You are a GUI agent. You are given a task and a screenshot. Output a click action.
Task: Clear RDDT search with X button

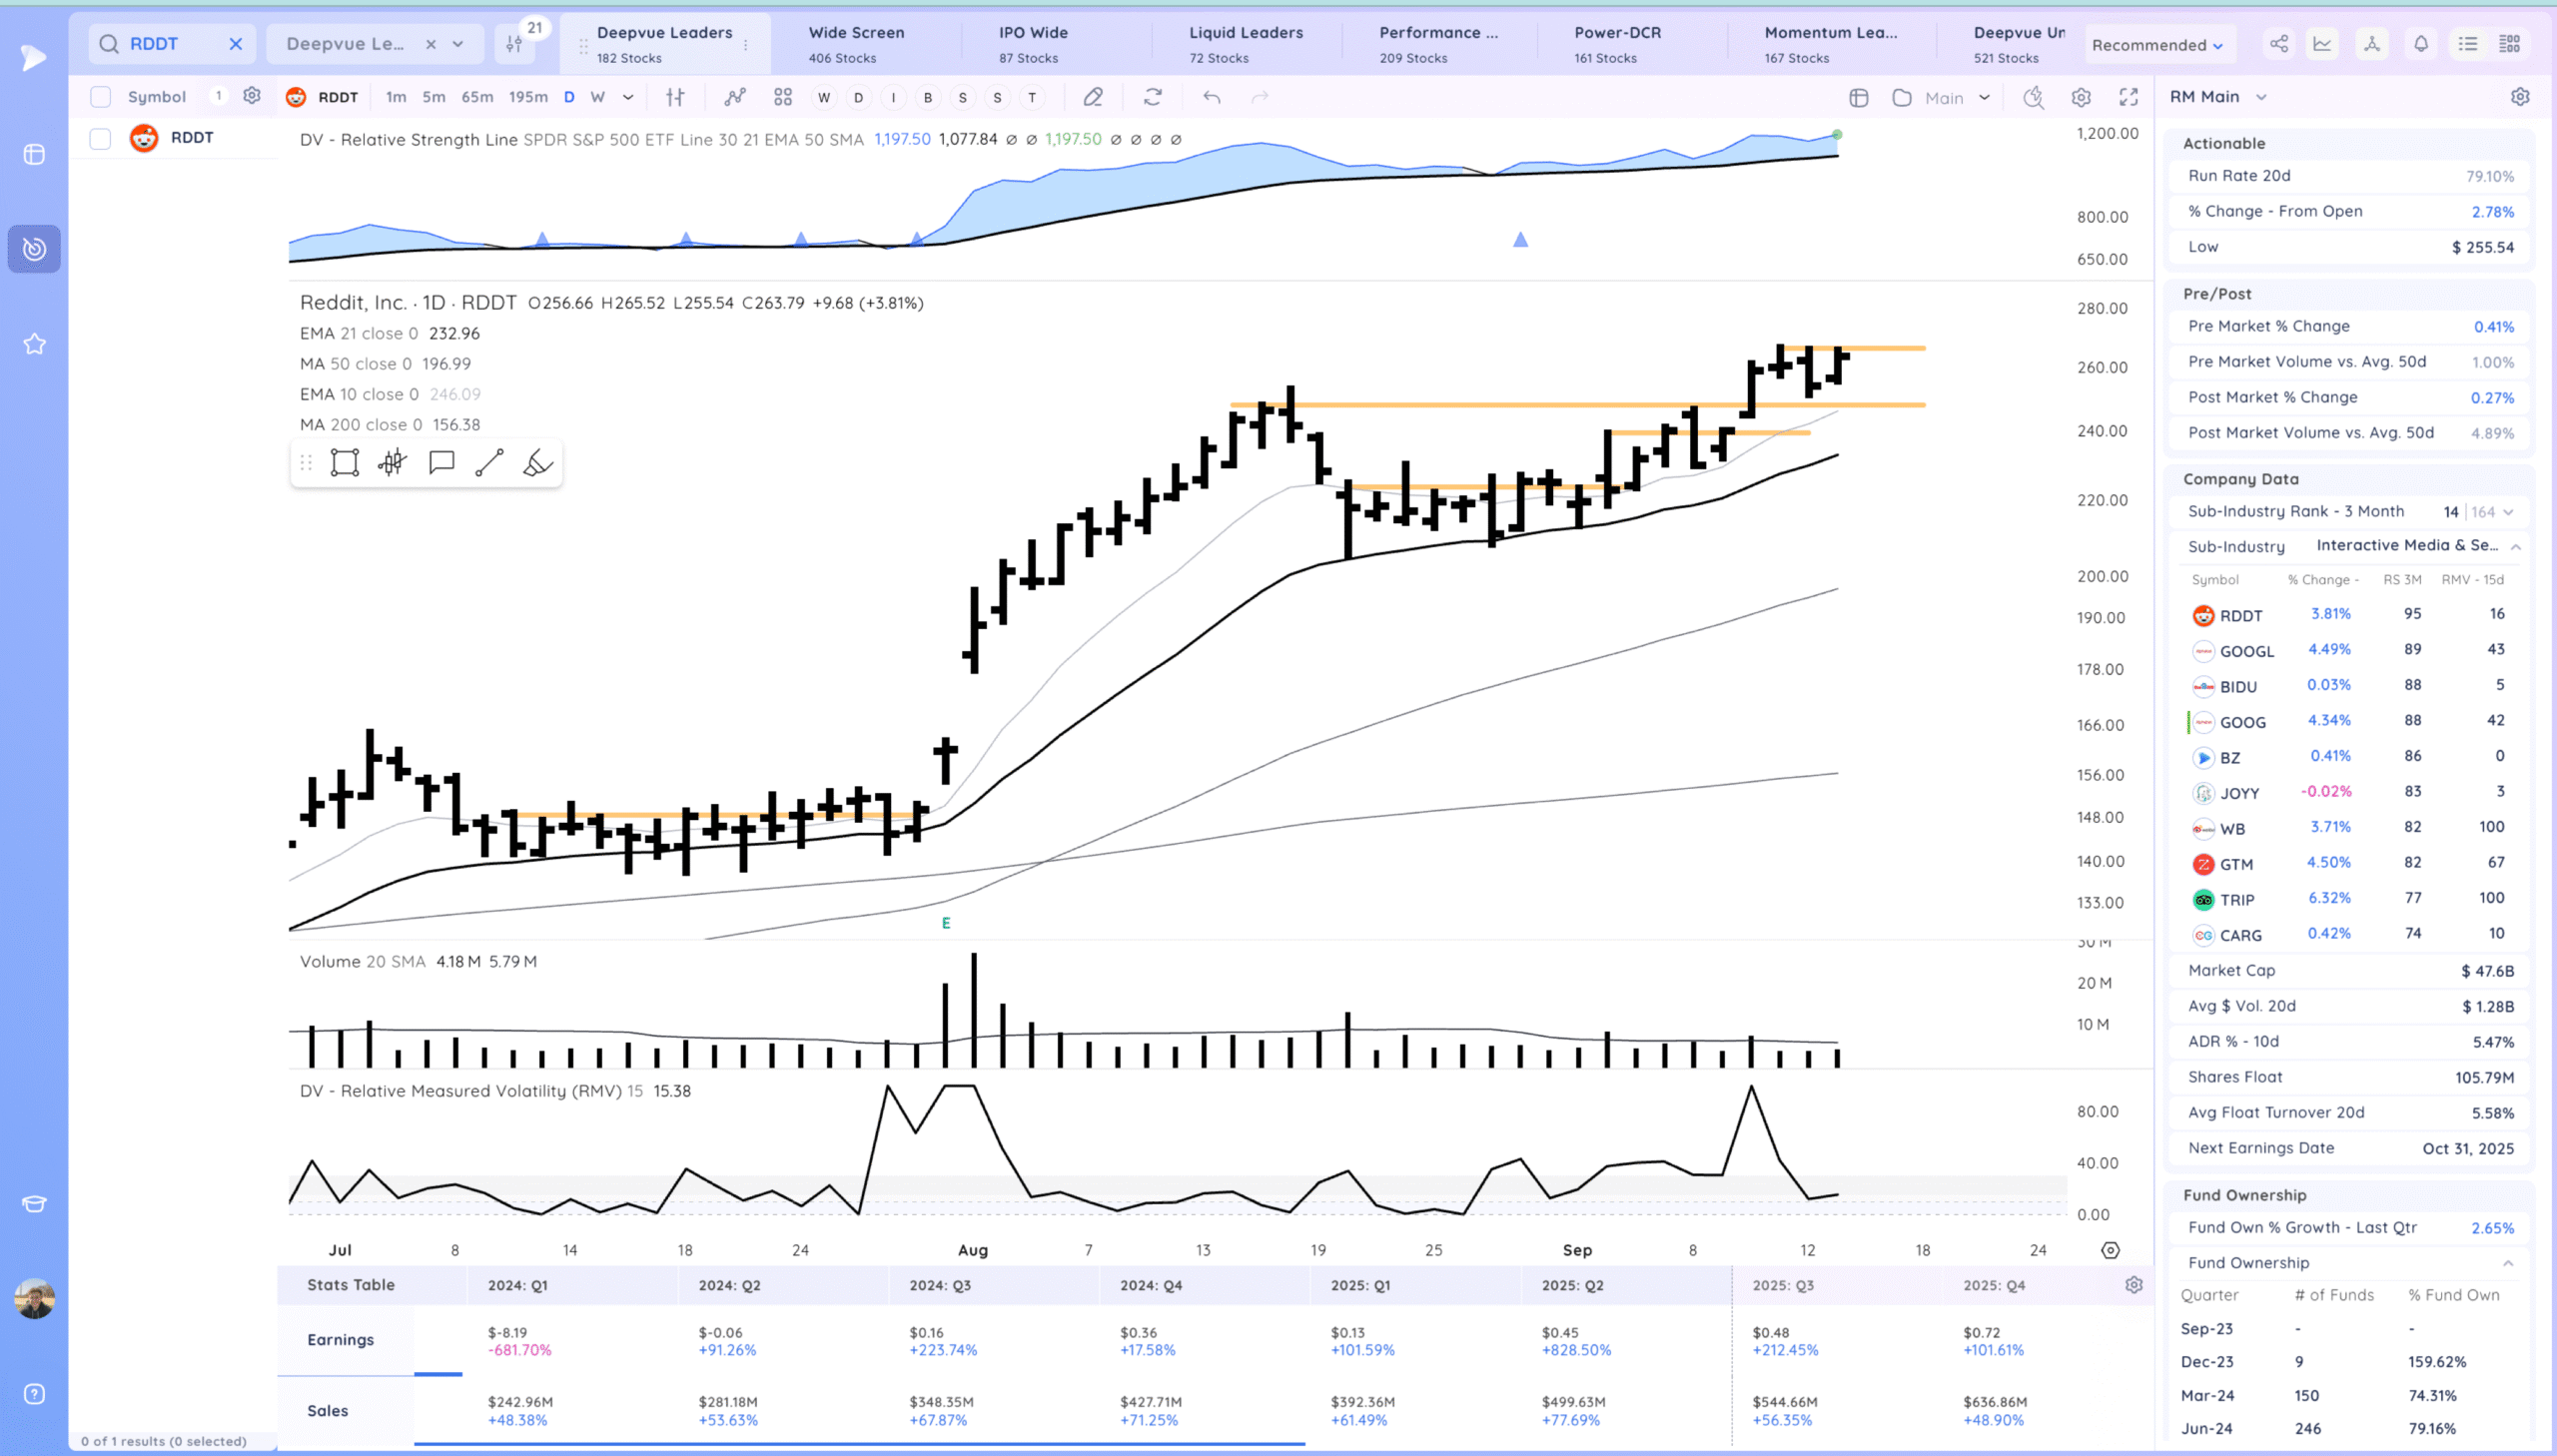[236, 44]
